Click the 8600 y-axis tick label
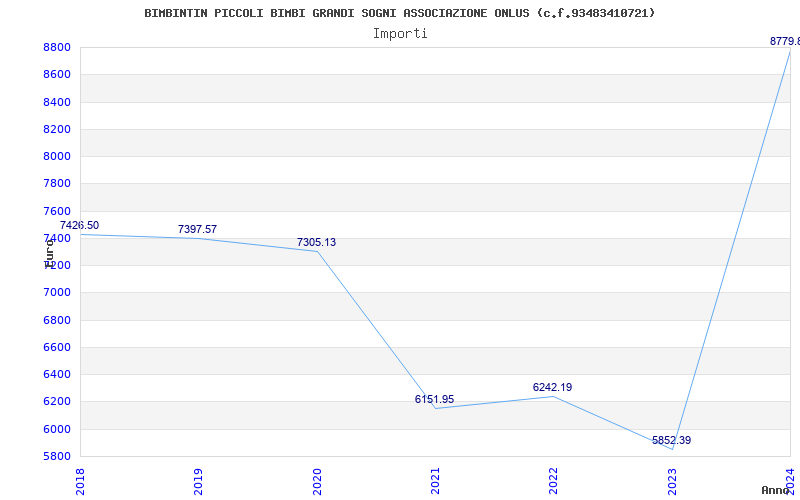 [57, 74]
